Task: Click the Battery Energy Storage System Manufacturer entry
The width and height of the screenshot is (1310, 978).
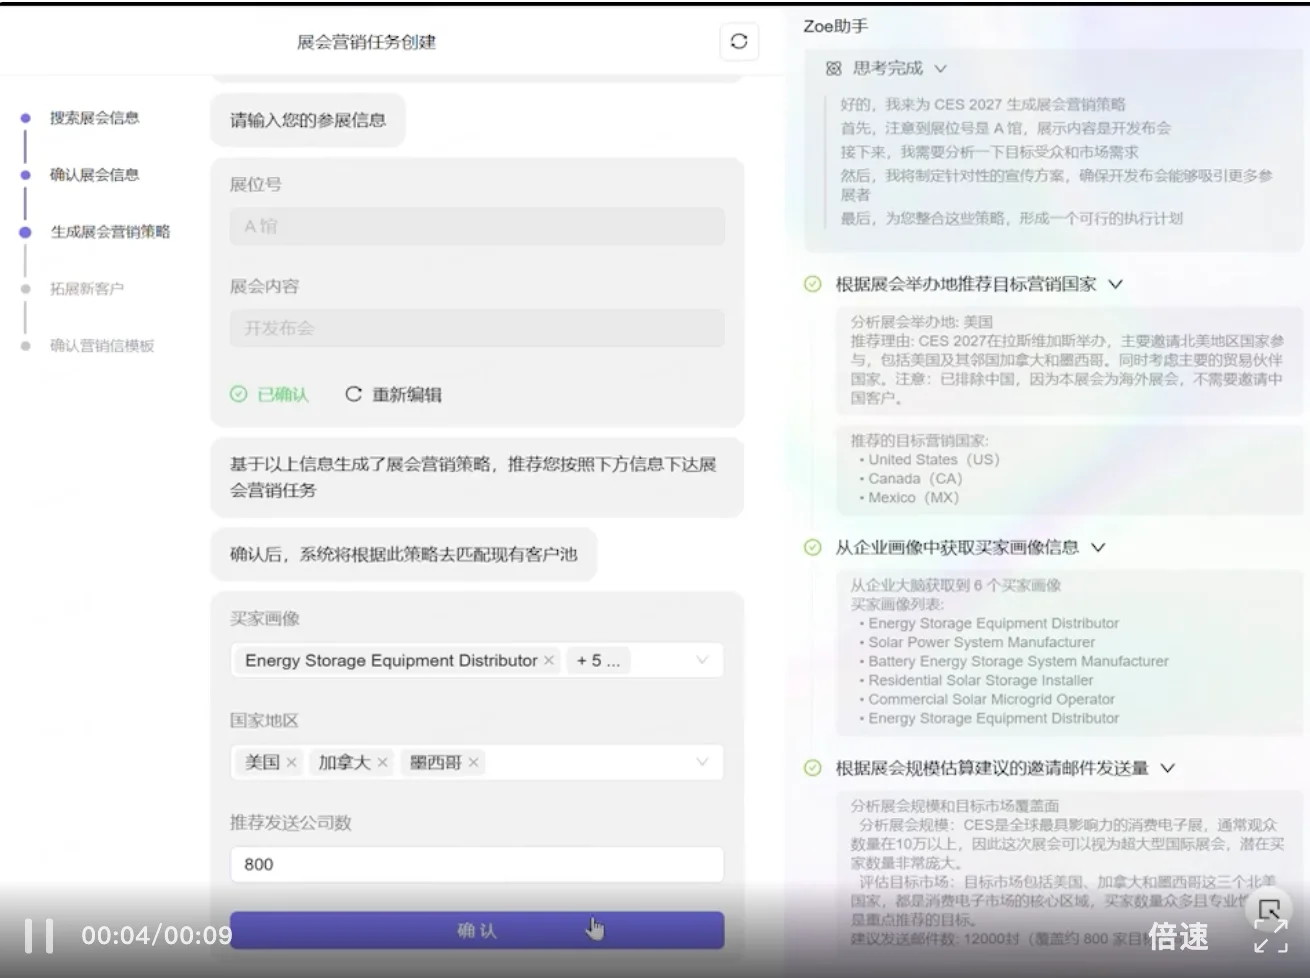Action: pos(1018,661)
